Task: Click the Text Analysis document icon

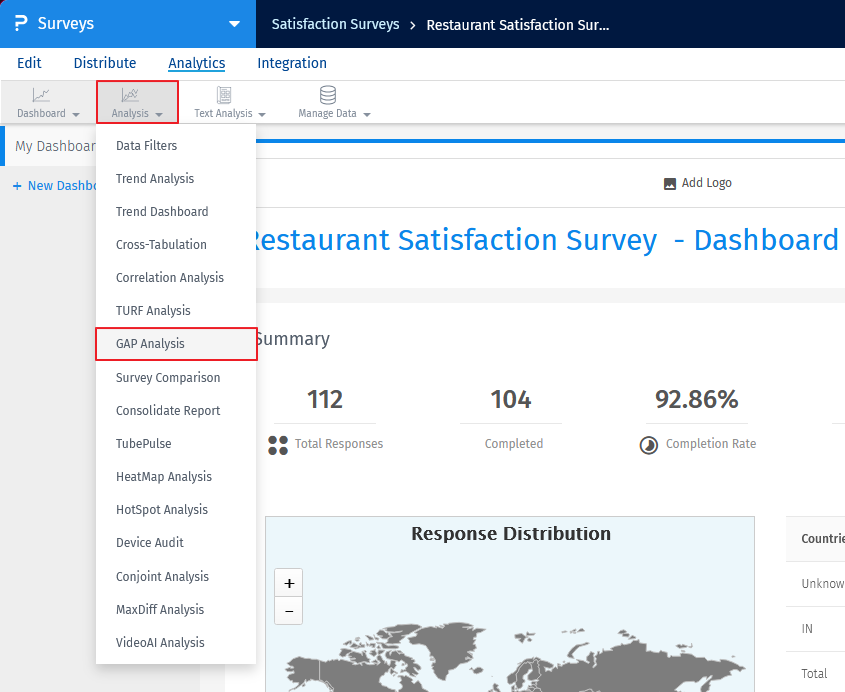Action: (x=224, y=95)
